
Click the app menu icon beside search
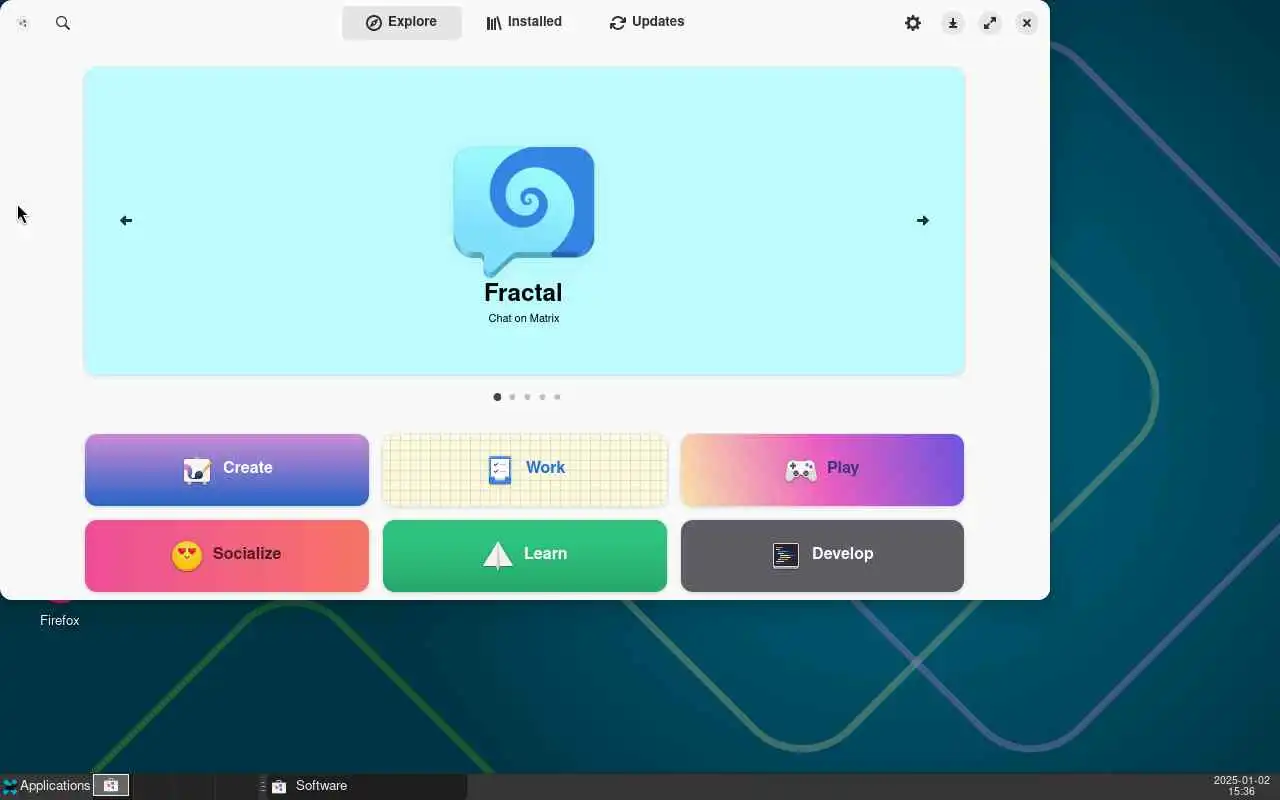(23, 23)
